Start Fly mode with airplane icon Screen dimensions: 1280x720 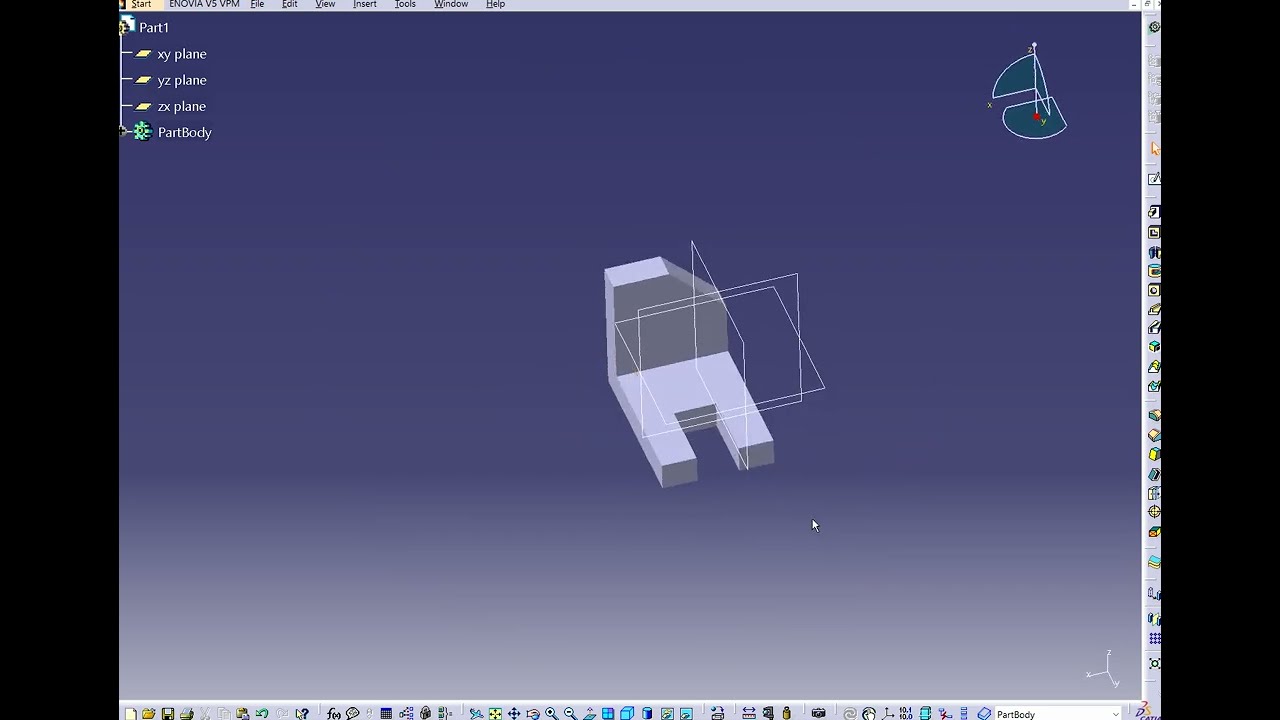tap(476, 713)
